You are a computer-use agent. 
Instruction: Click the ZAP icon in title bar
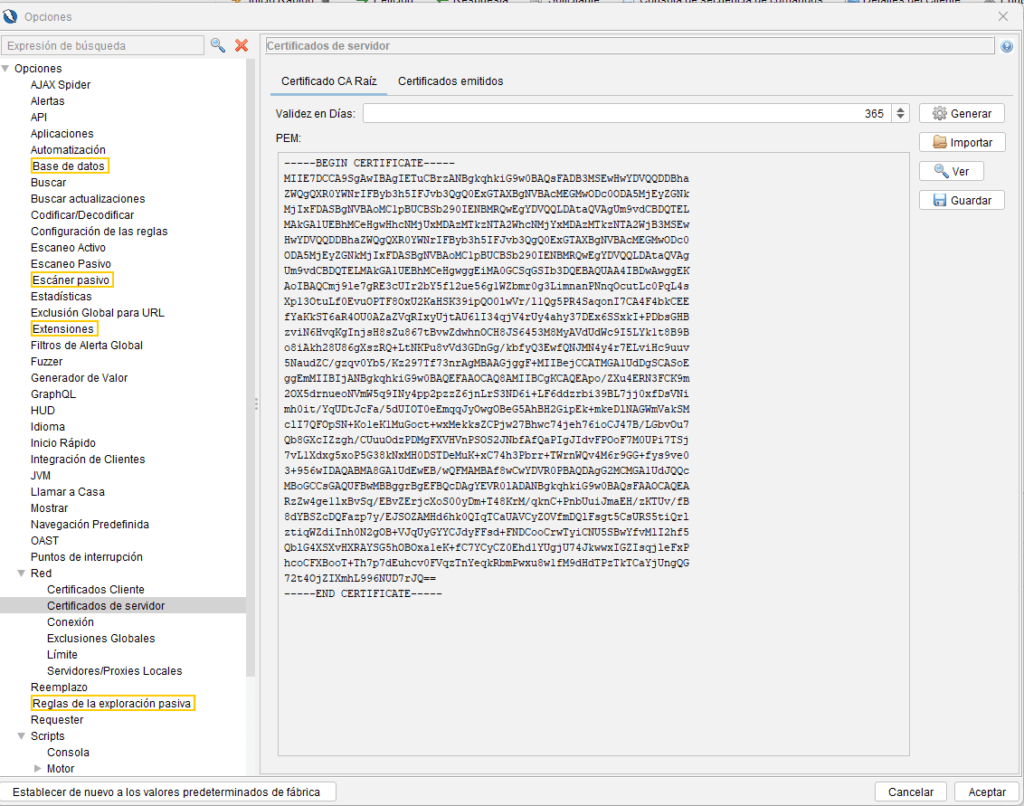11,16
